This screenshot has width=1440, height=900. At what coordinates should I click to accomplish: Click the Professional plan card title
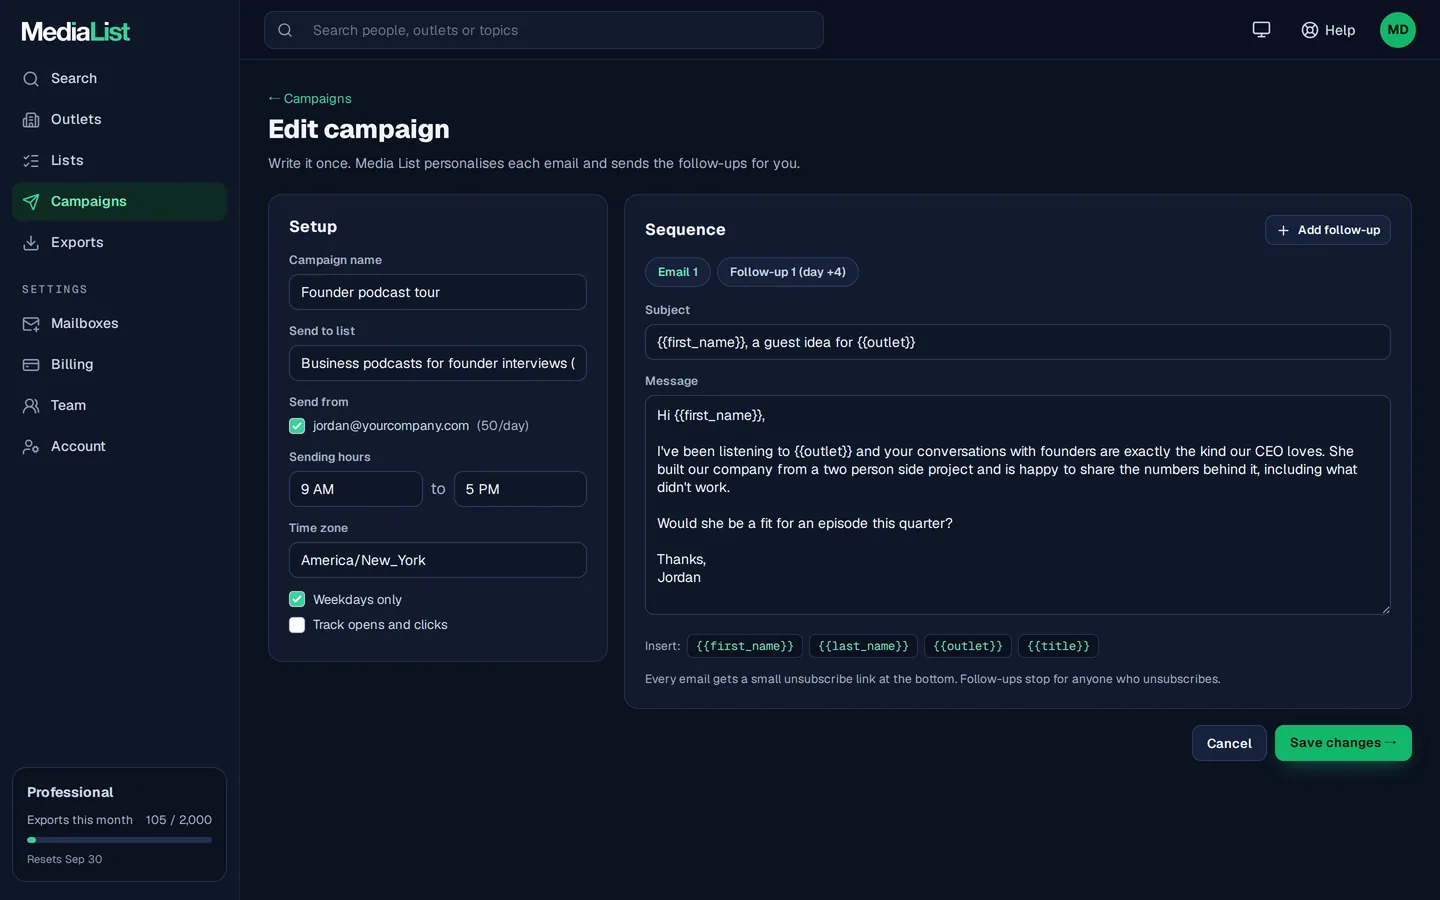pyautogui.click(x=70, y=793)
